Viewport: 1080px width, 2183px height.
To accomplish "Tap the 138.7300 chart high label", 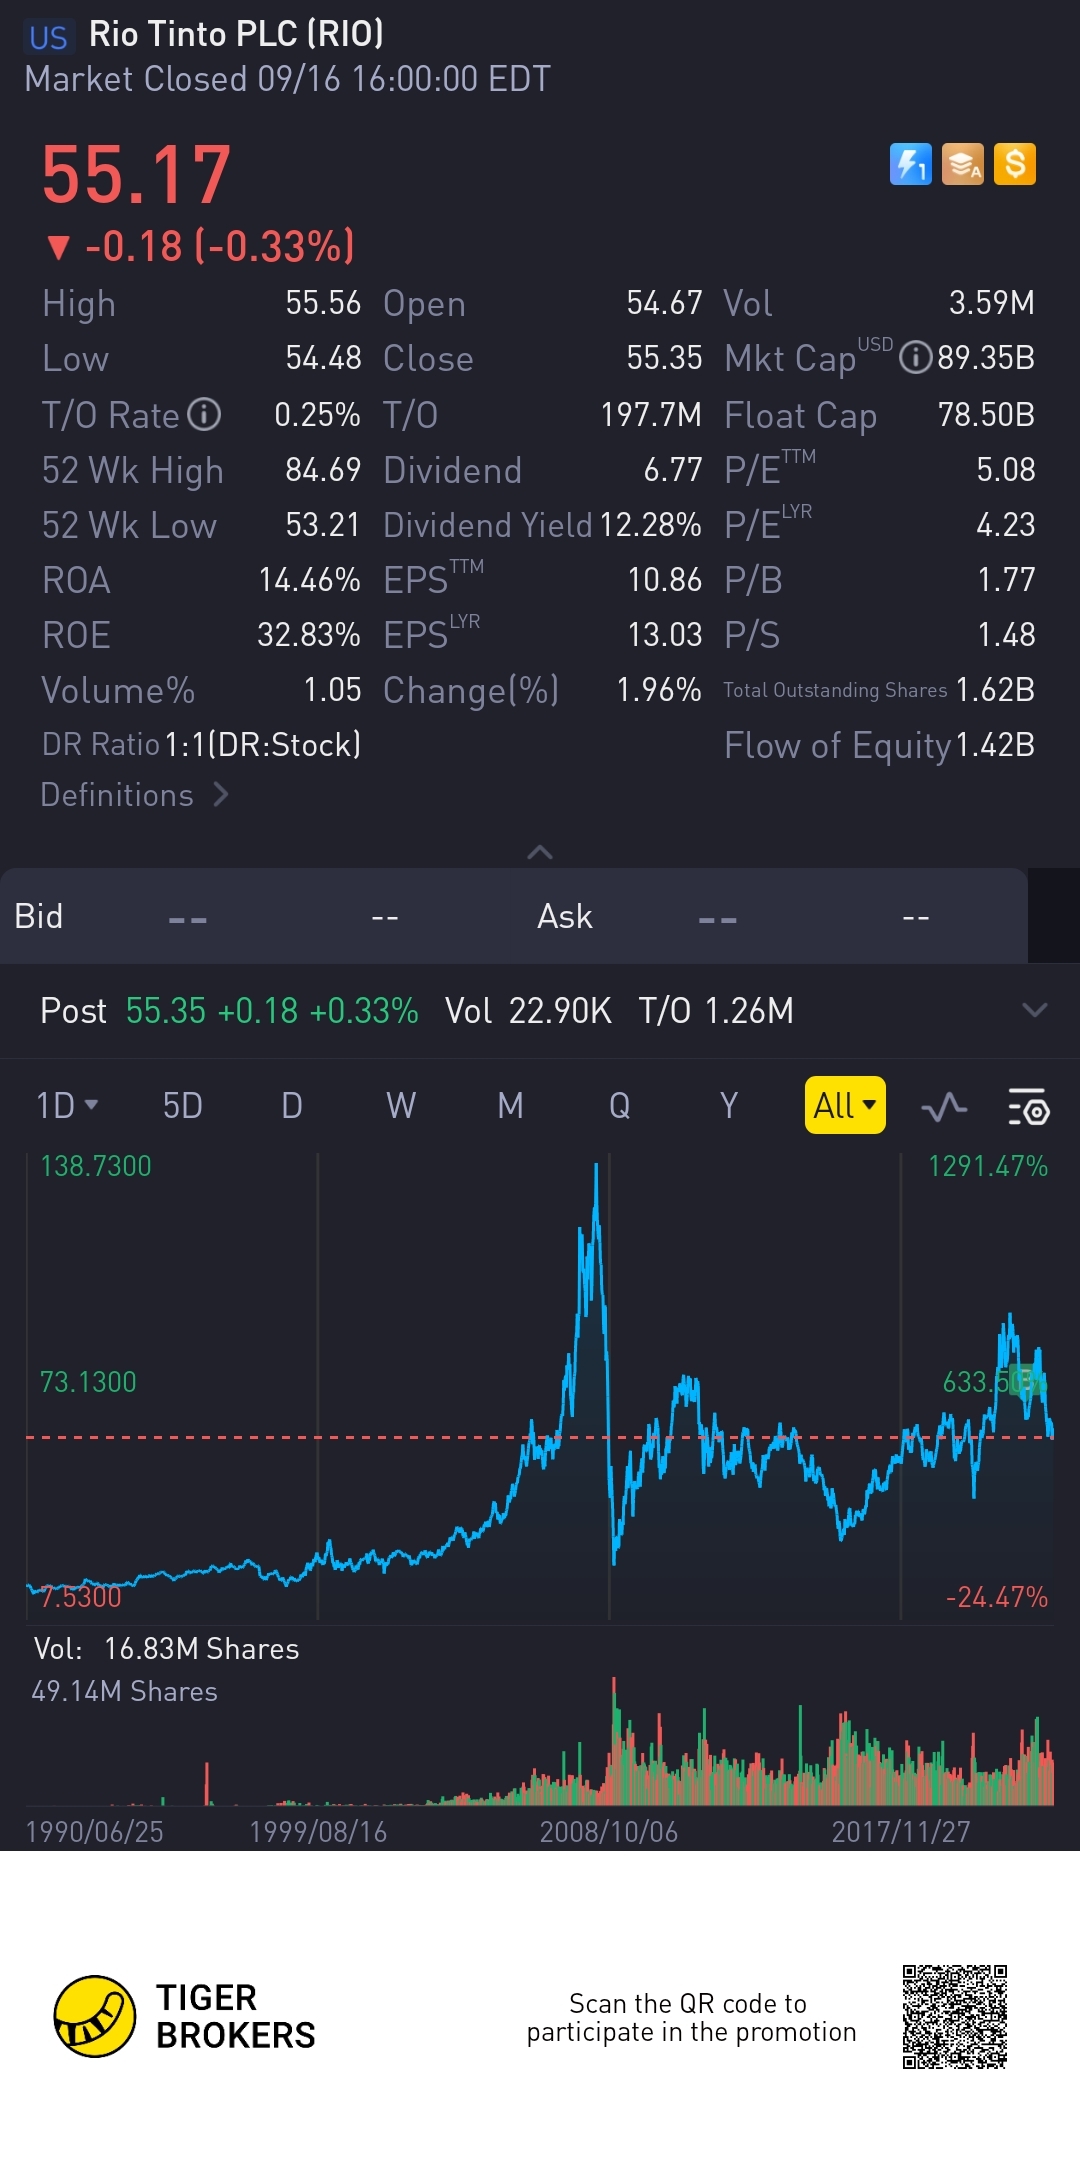I will (x=96, y=1166).
